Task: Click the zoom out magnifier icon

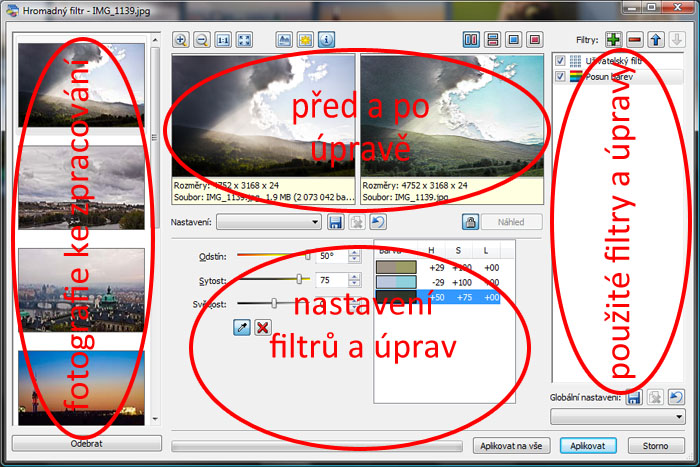Action: point(201,40)
